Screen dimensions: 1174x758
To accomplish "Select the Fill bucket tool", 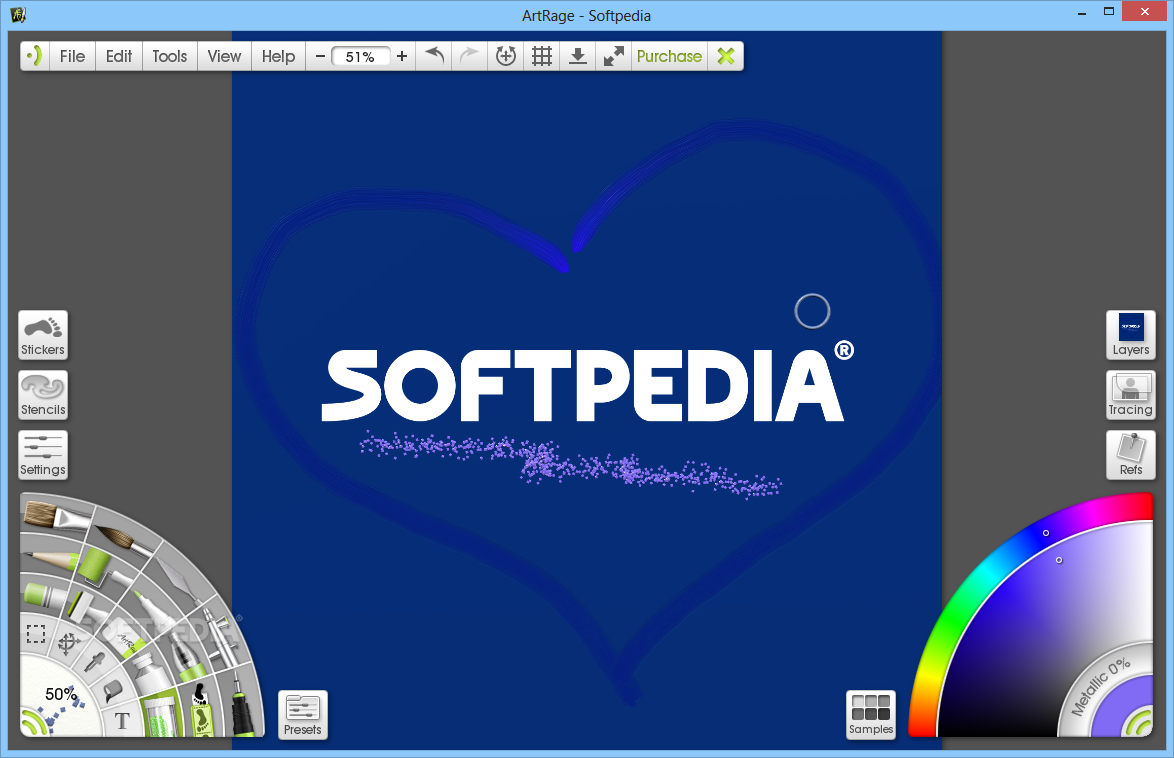I will pyautogui.click(x=112, y=689).
